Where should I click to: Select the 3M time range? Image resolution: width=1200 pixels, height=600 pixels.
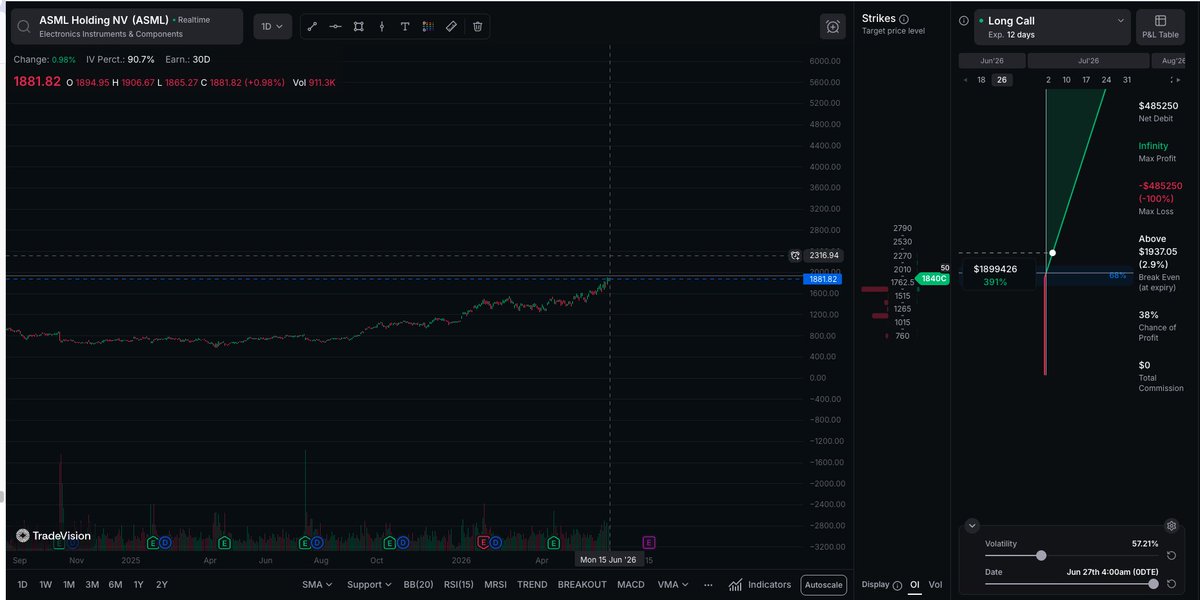[92, 585]
